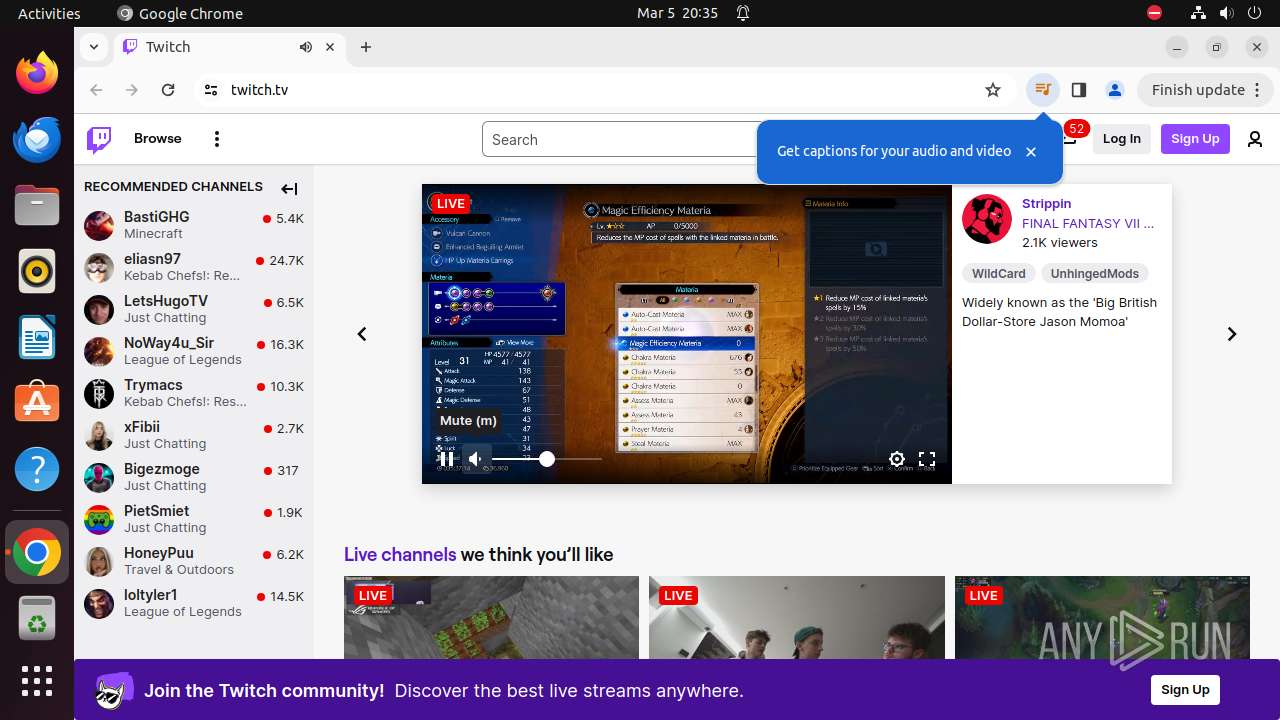Bookmark this page with the star
This screenshot has width=1280, height=720.
[x=993, y=90]
